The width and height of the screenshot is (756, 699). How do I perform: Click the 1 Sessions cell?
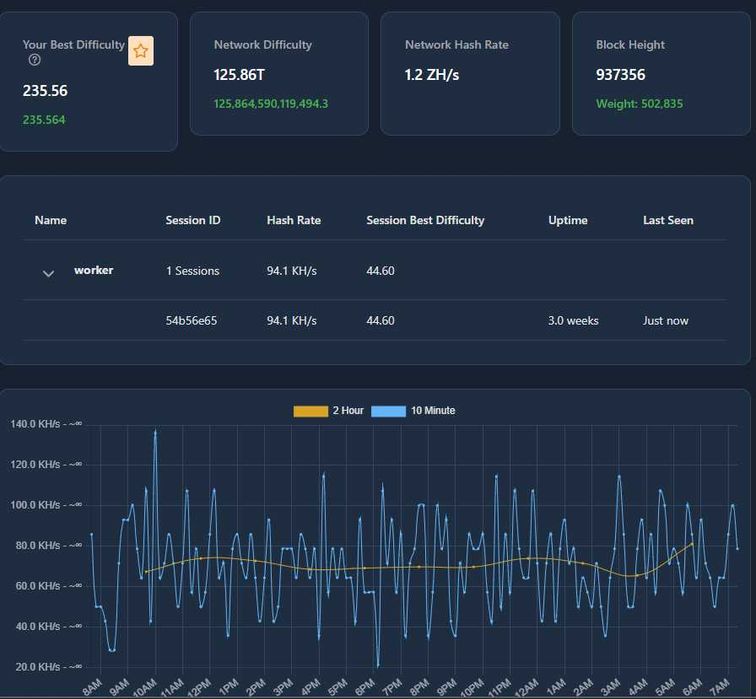coord(193,271)
